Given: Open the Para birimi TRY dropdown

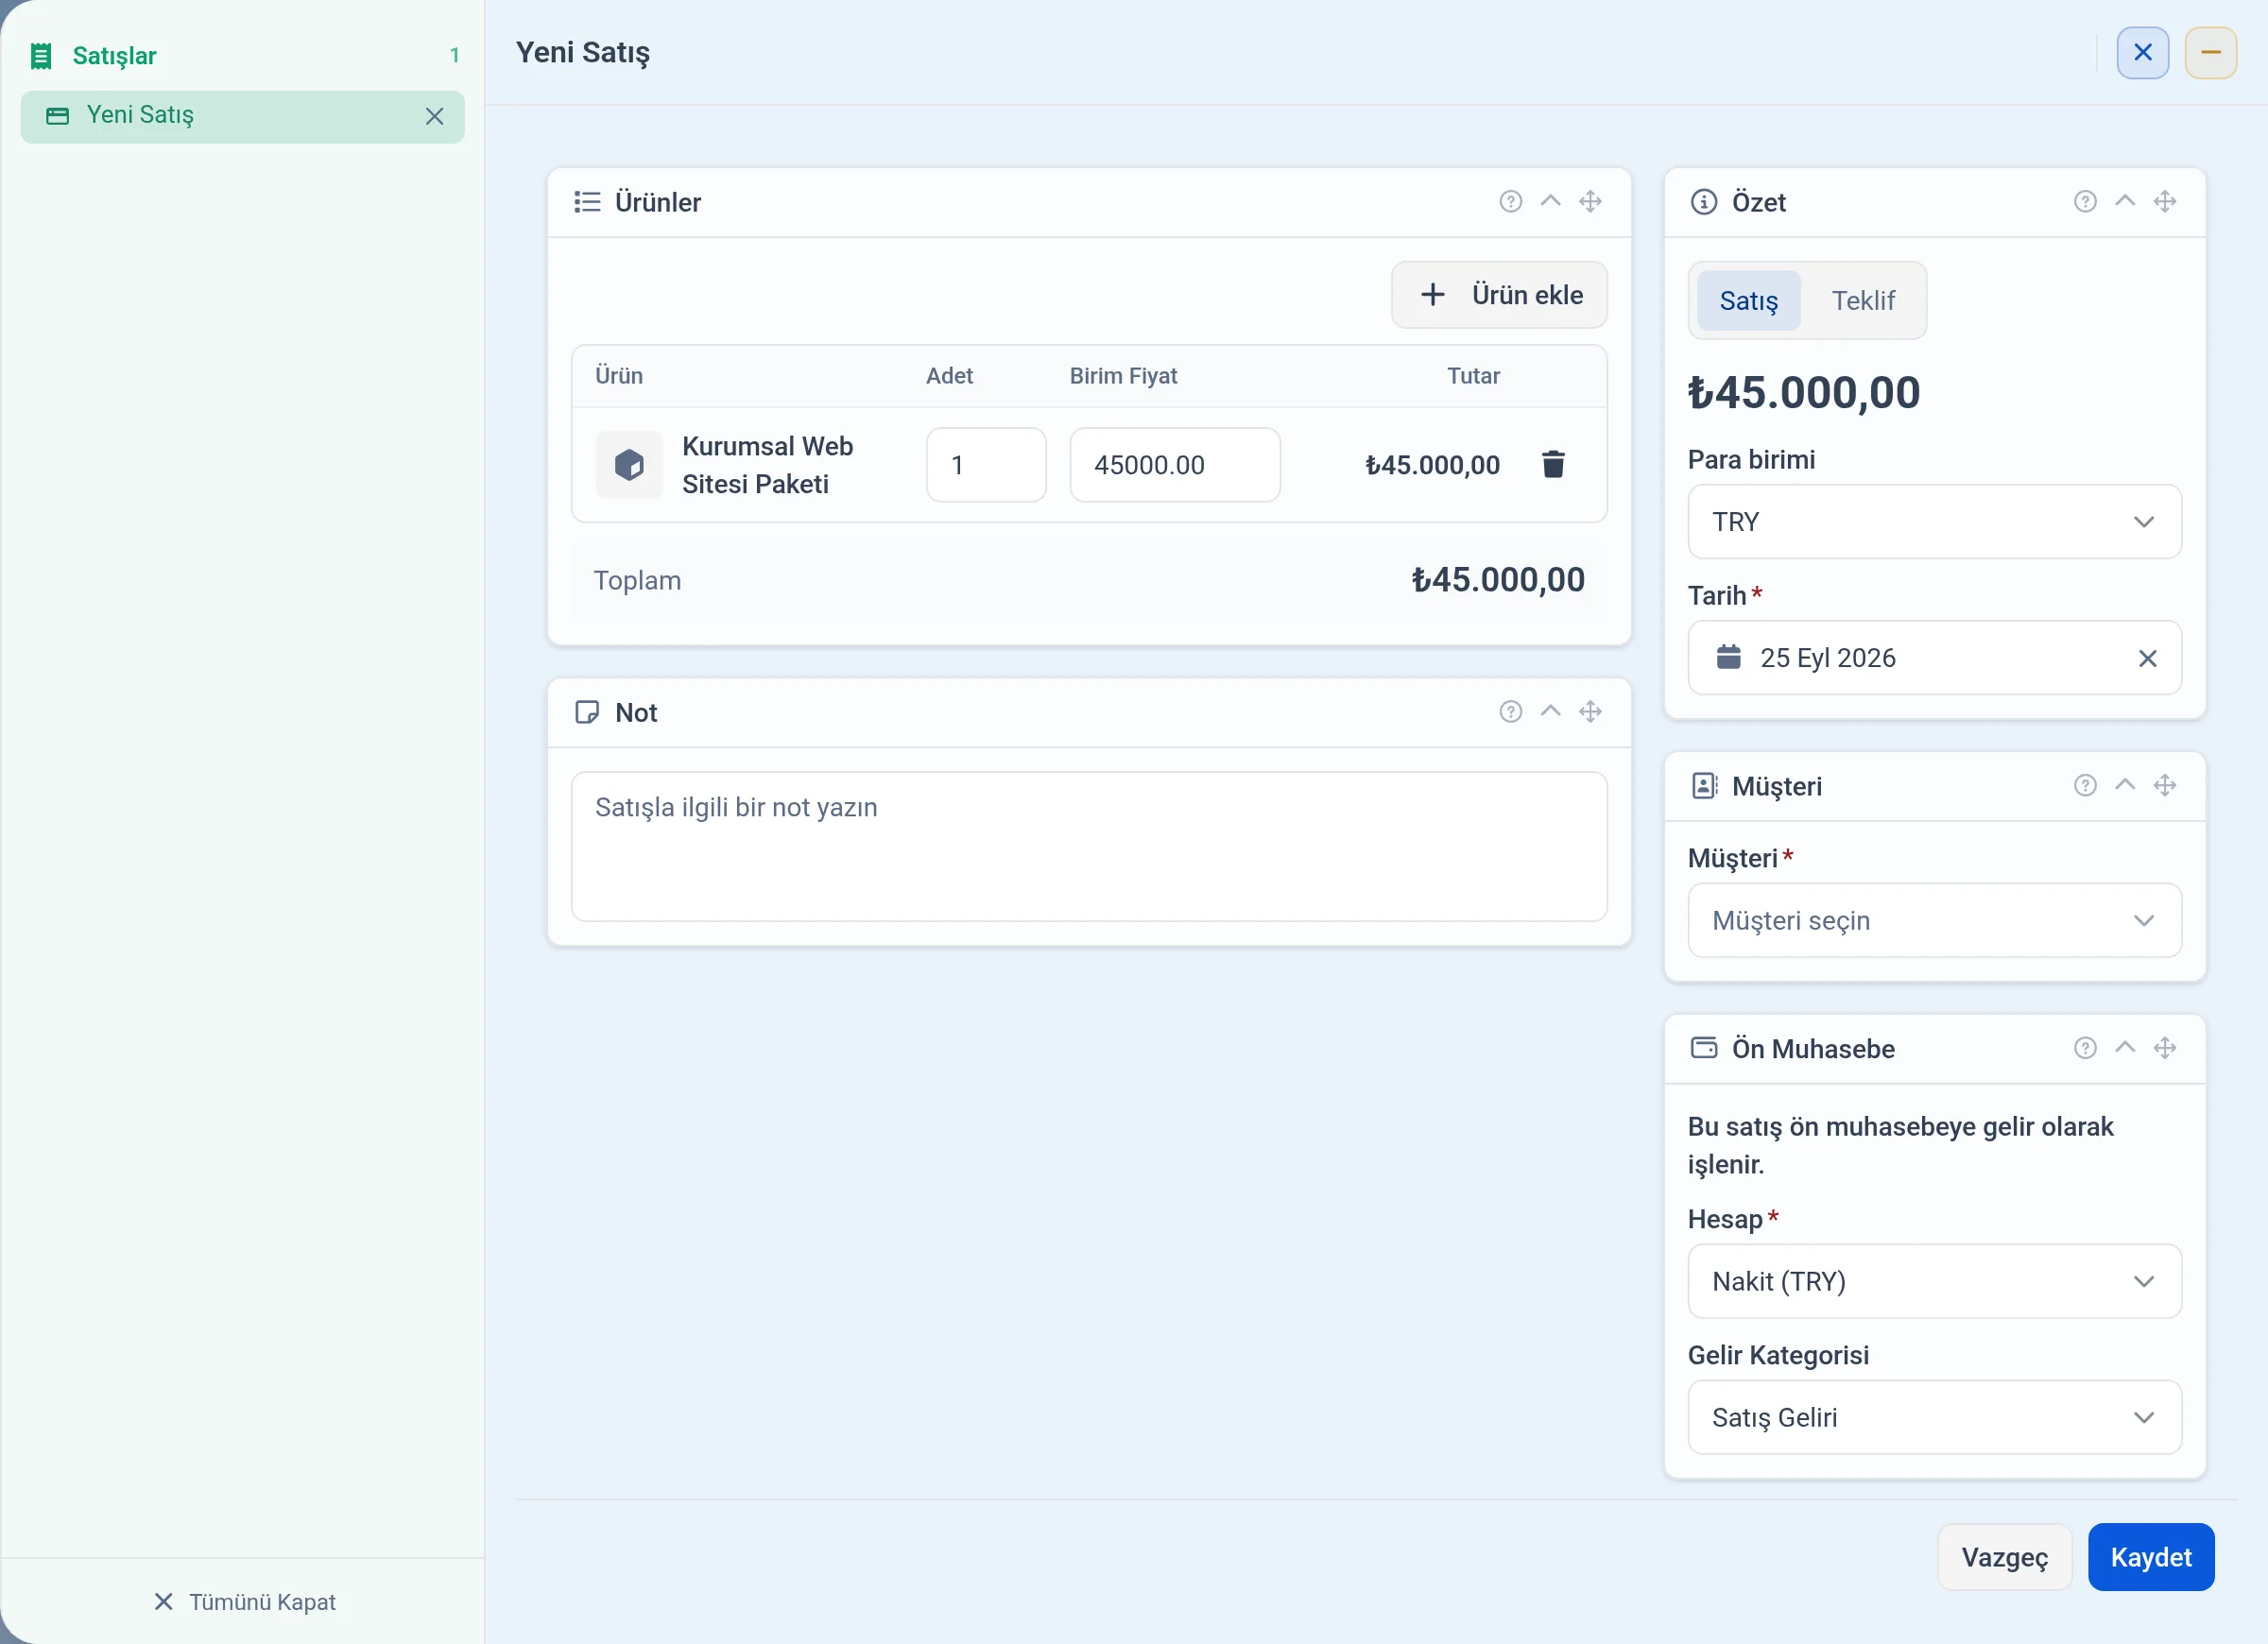Looking at the screenshot, I should coord(1934,522).
